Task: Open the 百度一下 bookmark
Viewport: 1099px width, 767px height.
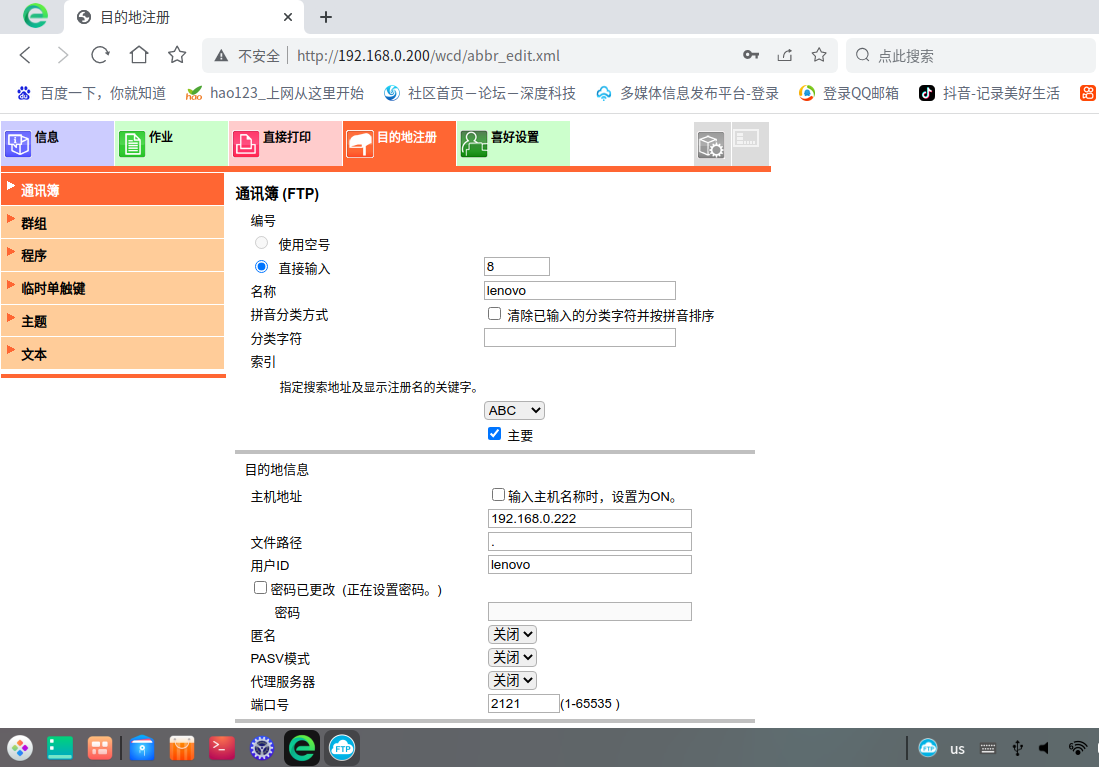Action: coord(92,93)
